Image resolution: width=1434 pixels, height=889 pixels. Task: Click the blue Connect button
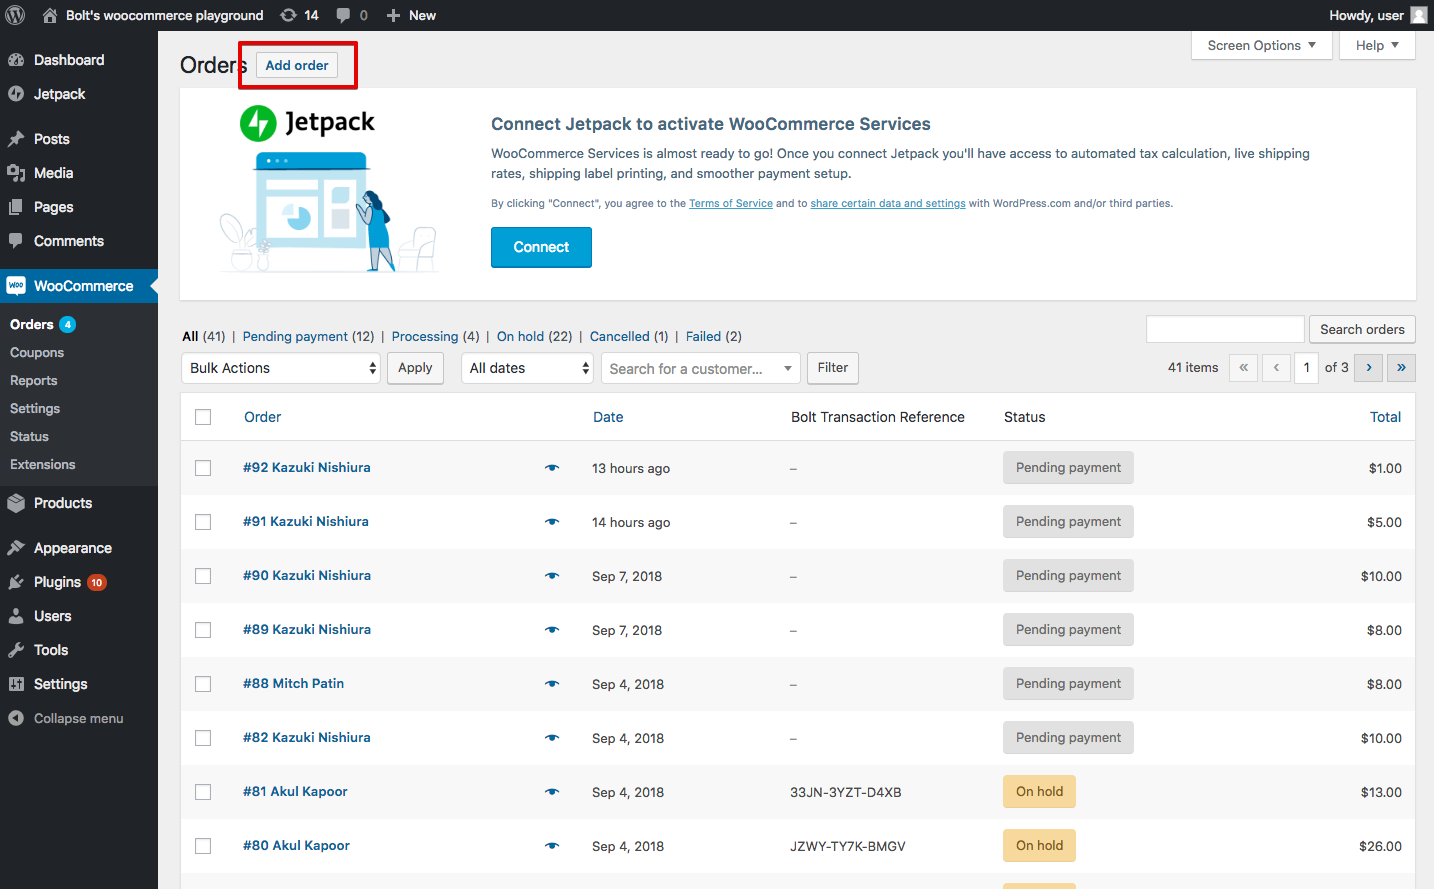click(x=541, y=247)
